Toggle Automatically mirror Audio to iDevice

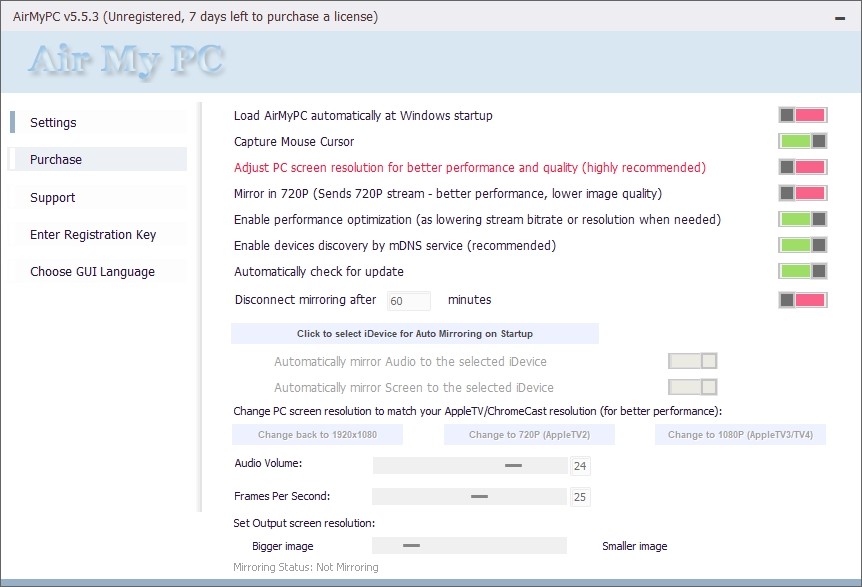pos(693,361)
